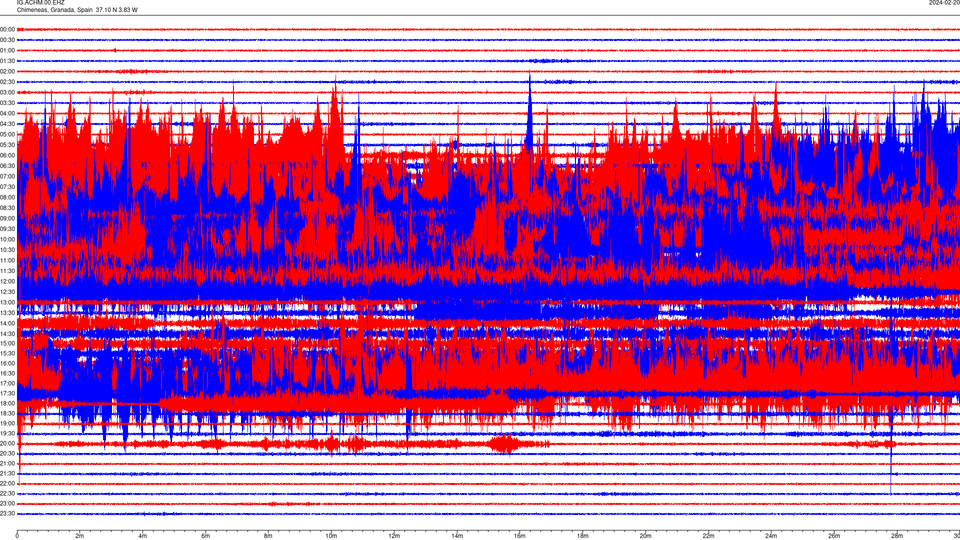Viewport: 960px width, 540px height.
Task: Select the 19:30 trace time label
Action: pos(7,433)
